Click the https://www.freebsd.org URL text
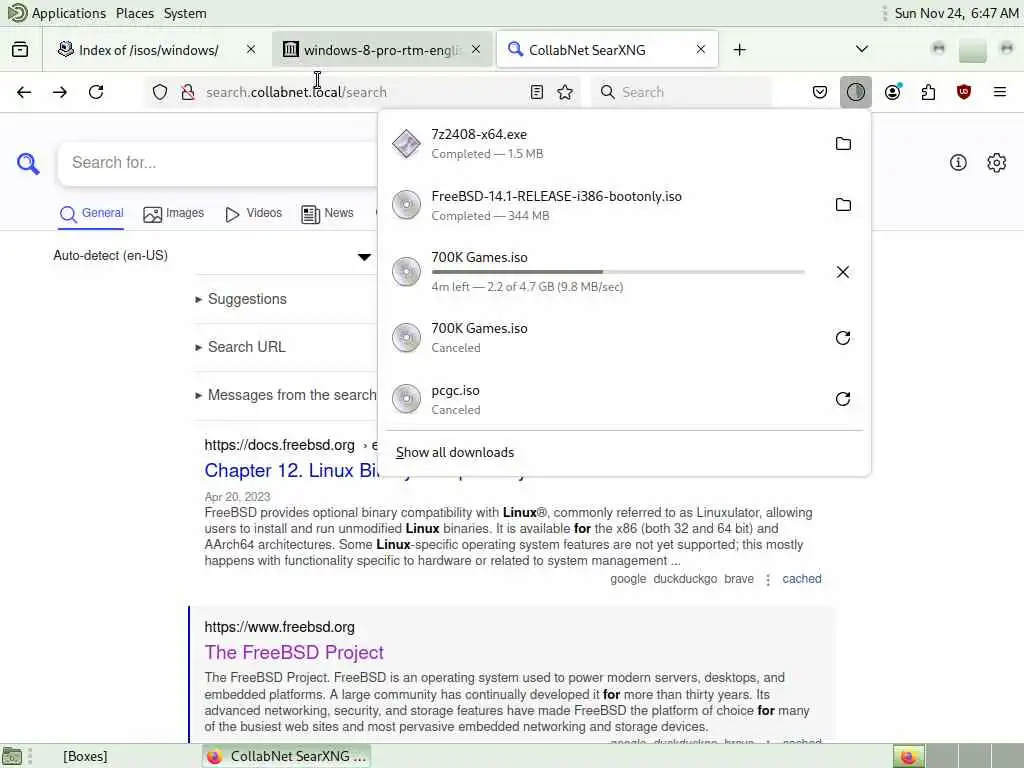 coord(280,627)
